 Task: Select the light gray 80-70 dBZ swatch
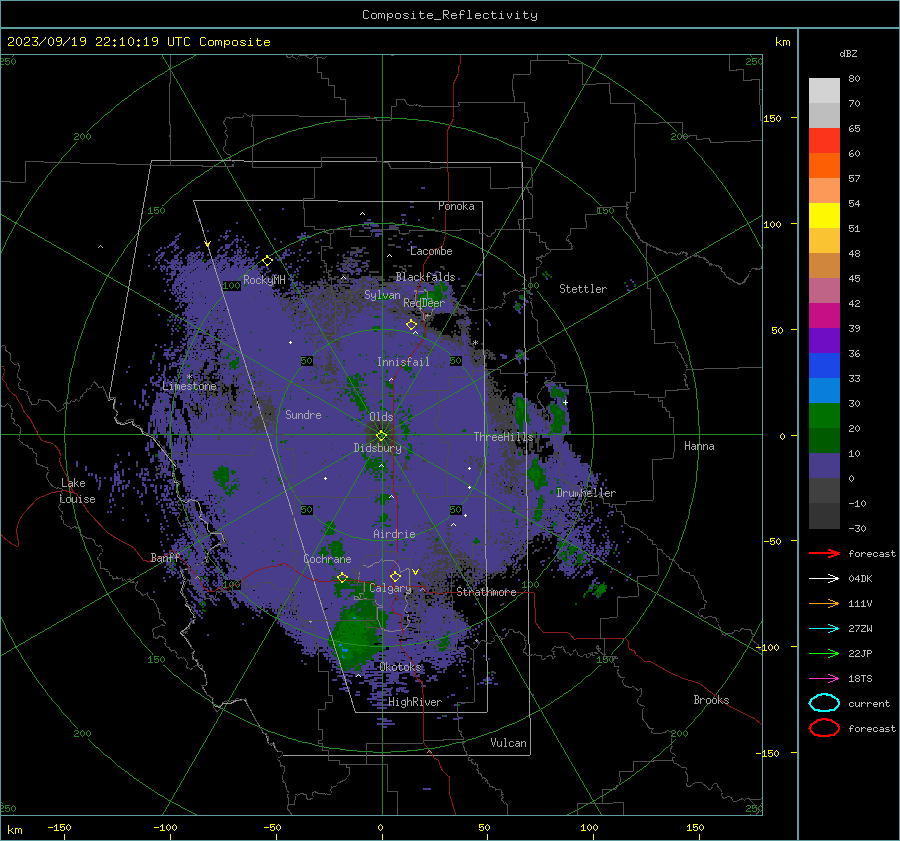coord(824,91)
